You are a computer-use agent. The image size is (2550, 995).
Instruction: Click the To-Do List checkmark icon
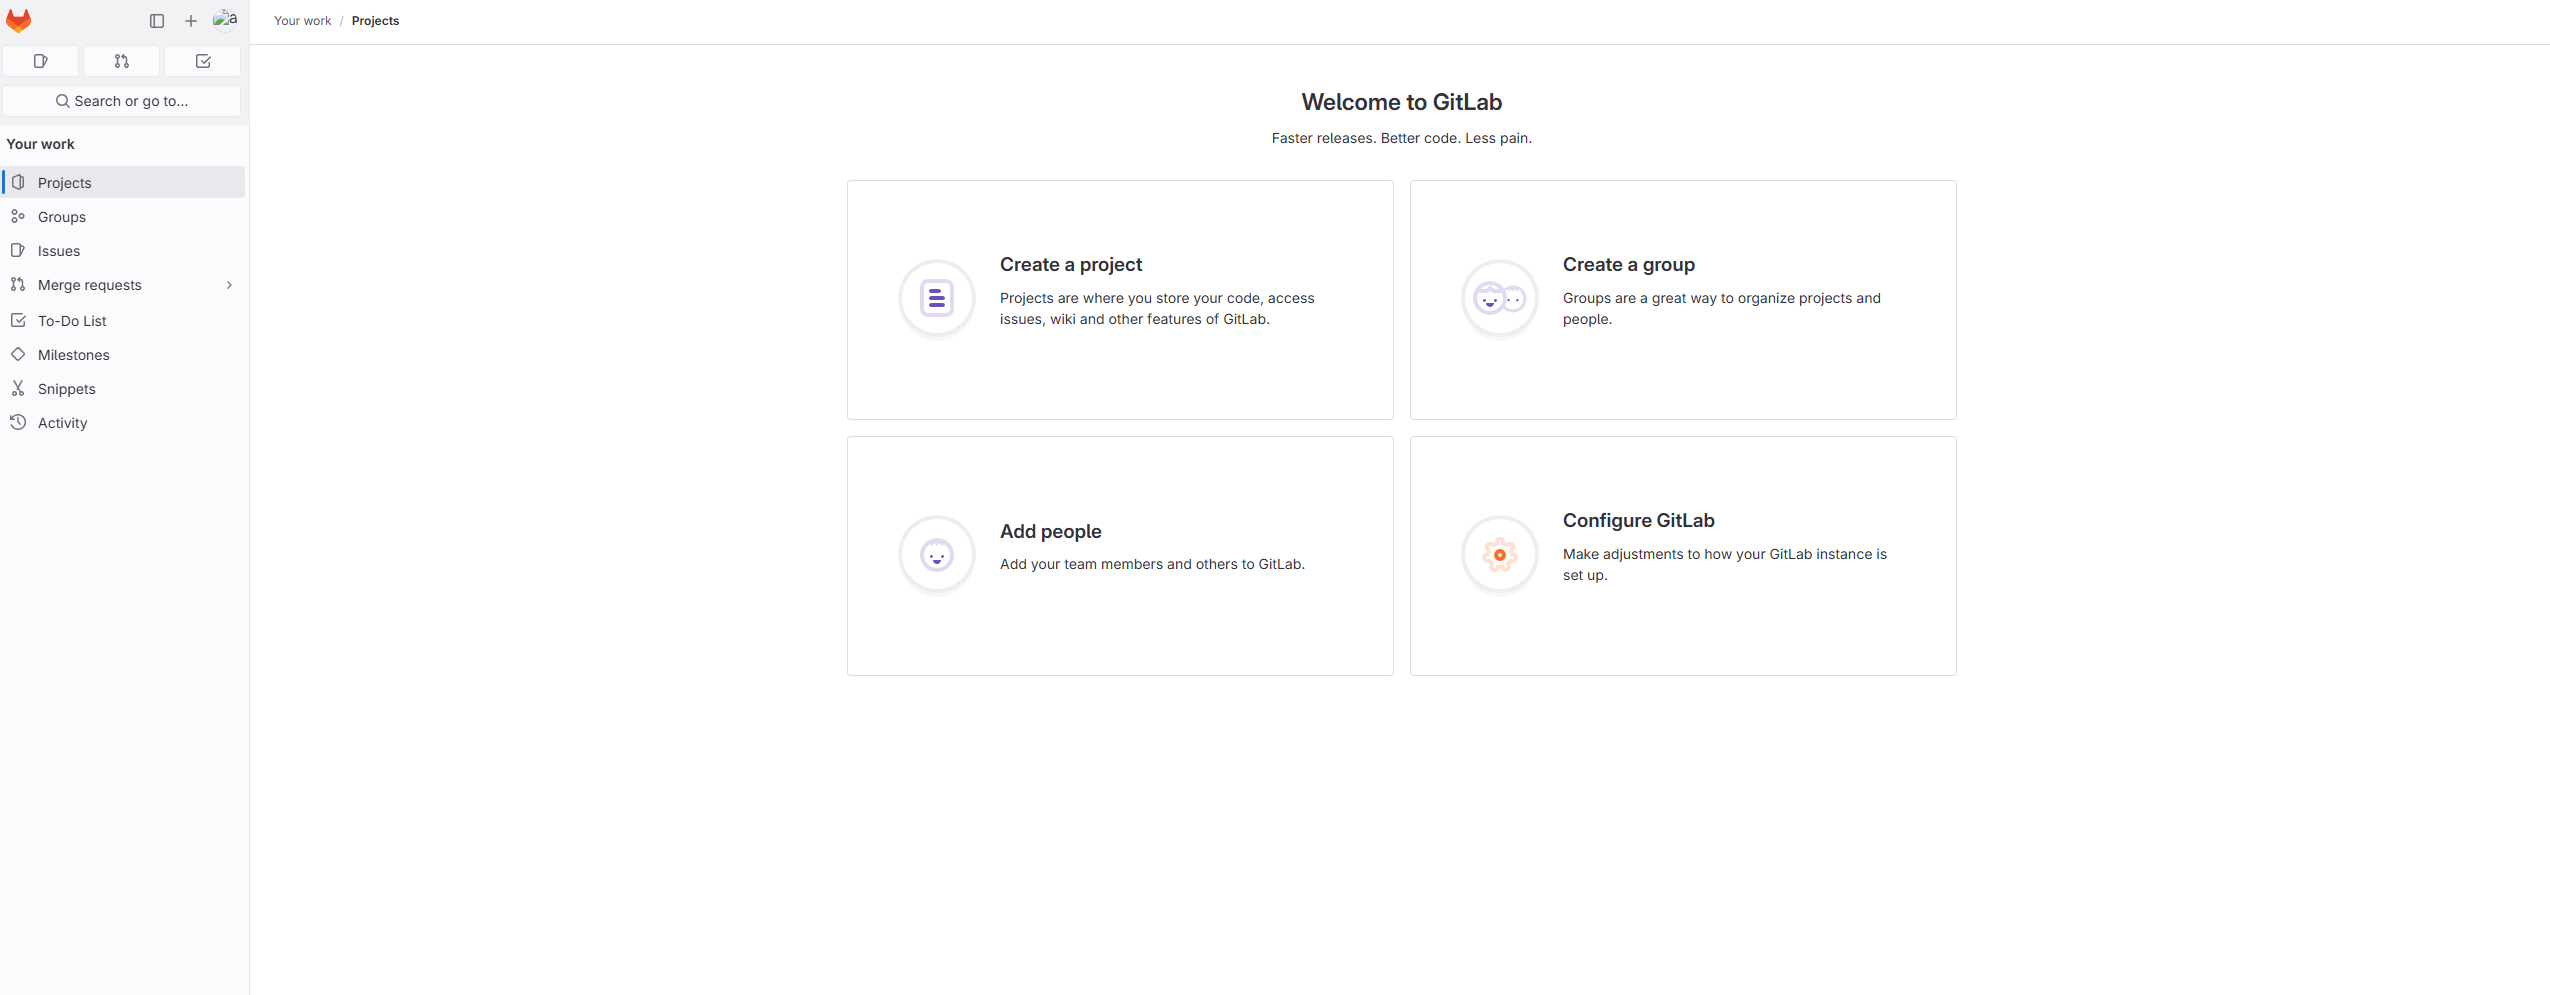point(18,320)
